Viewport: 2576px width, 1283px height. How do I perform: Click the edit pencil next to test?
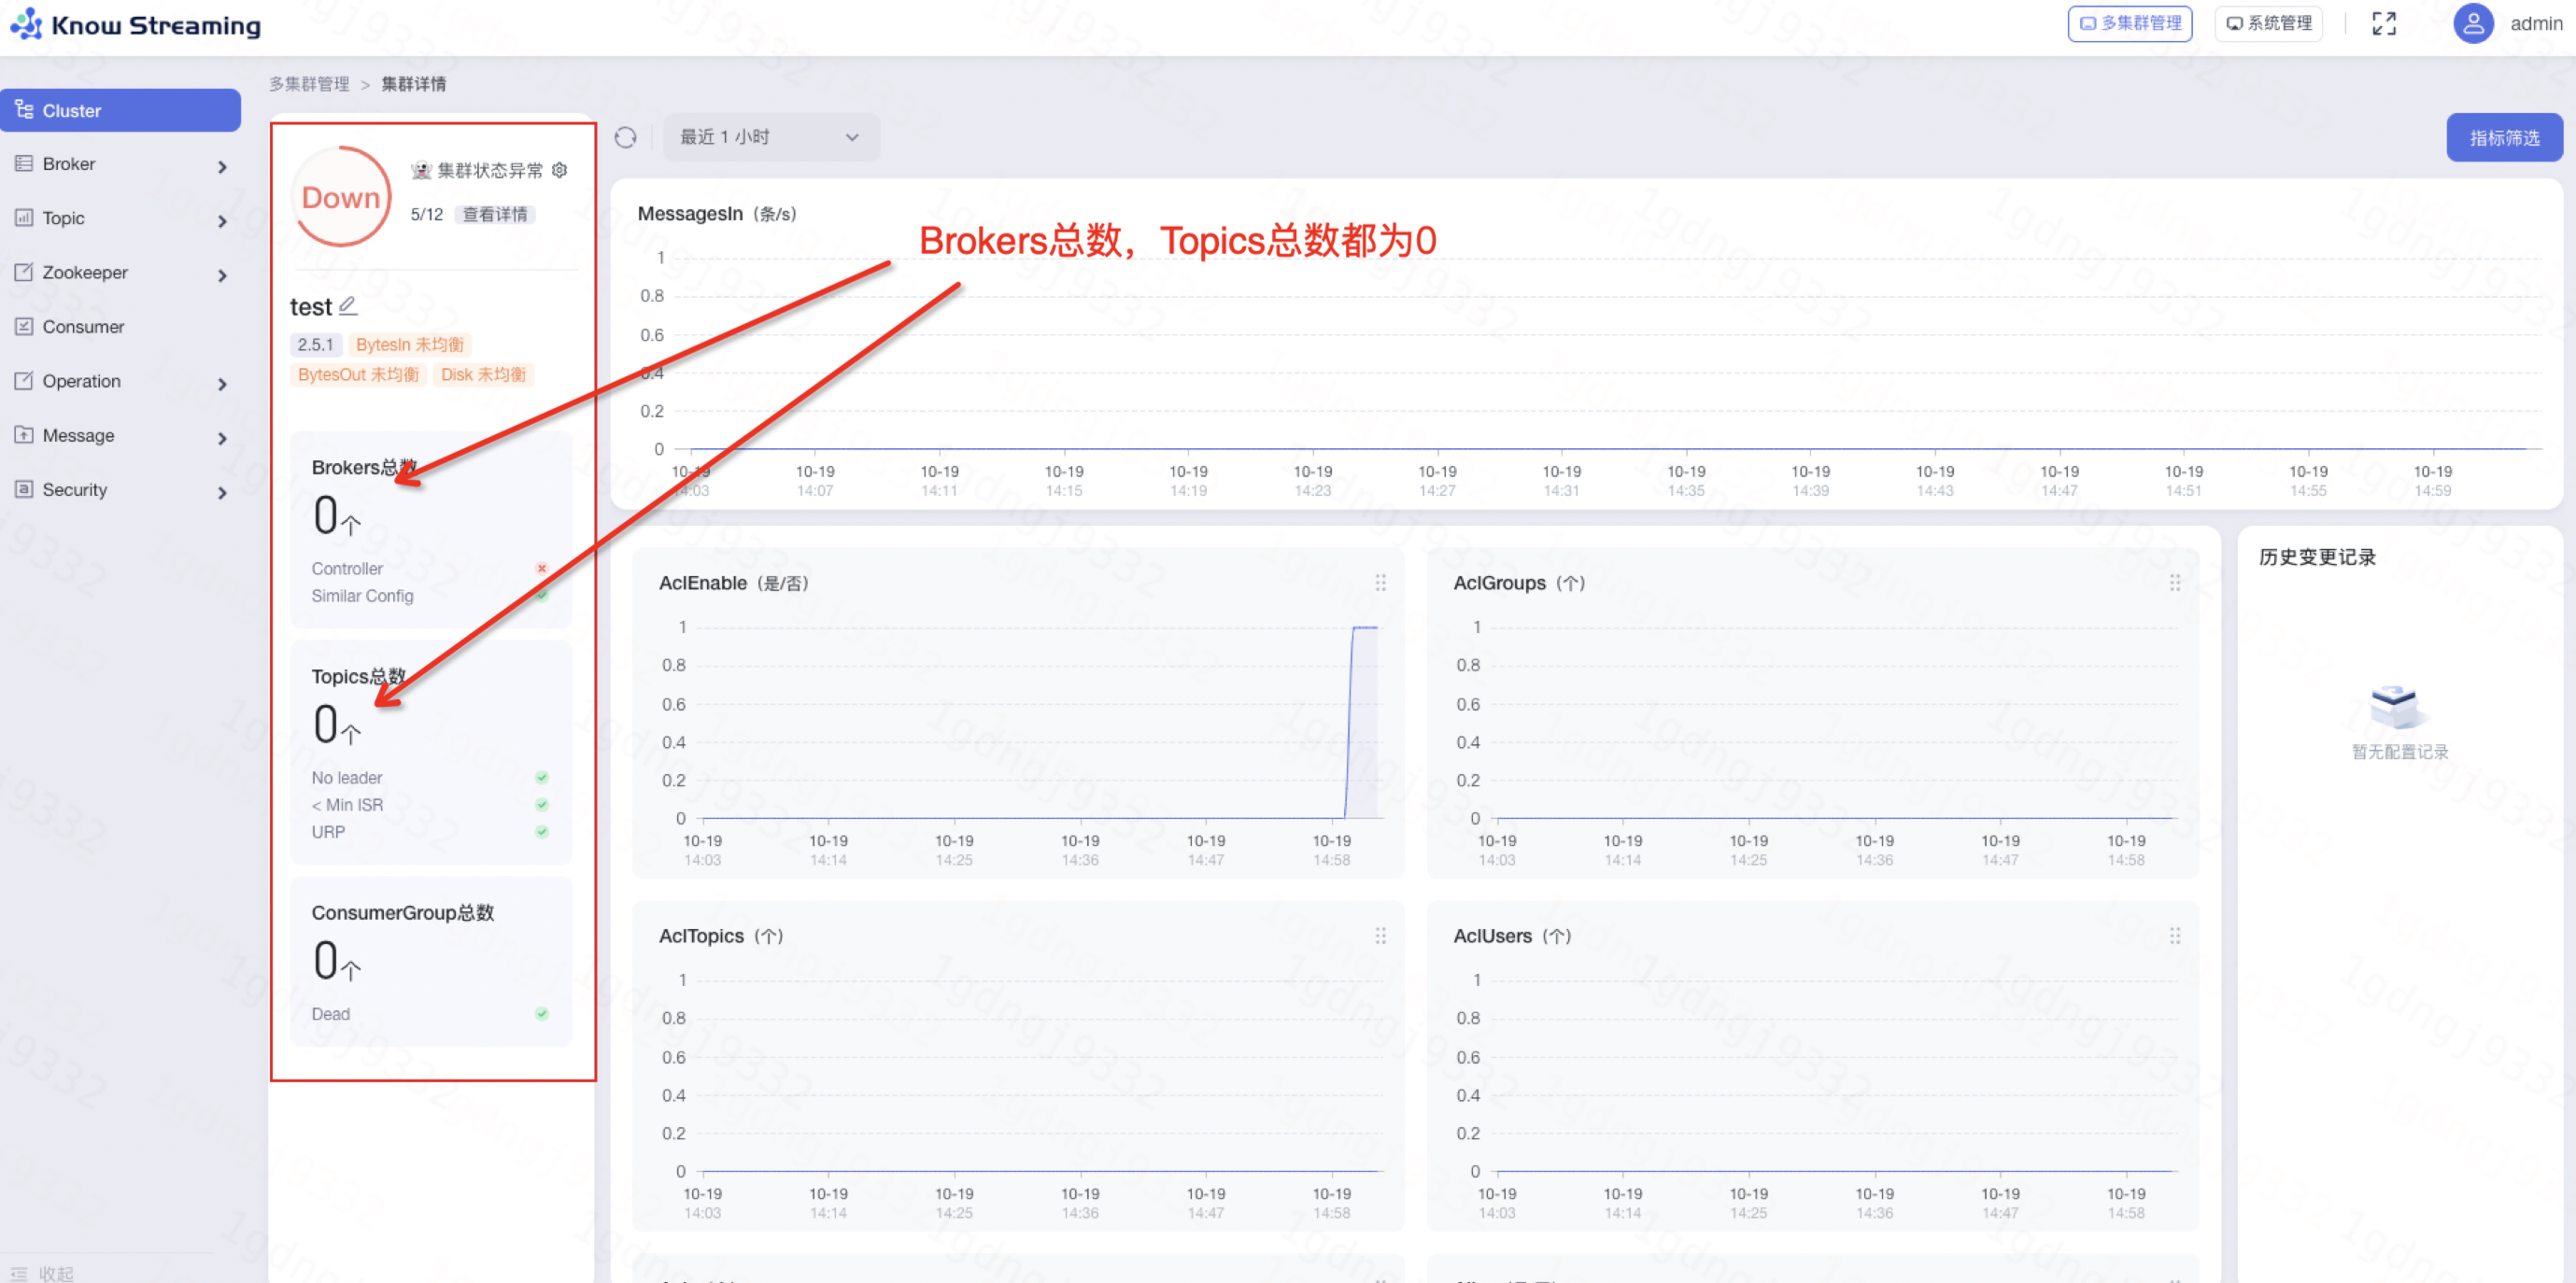348,306
